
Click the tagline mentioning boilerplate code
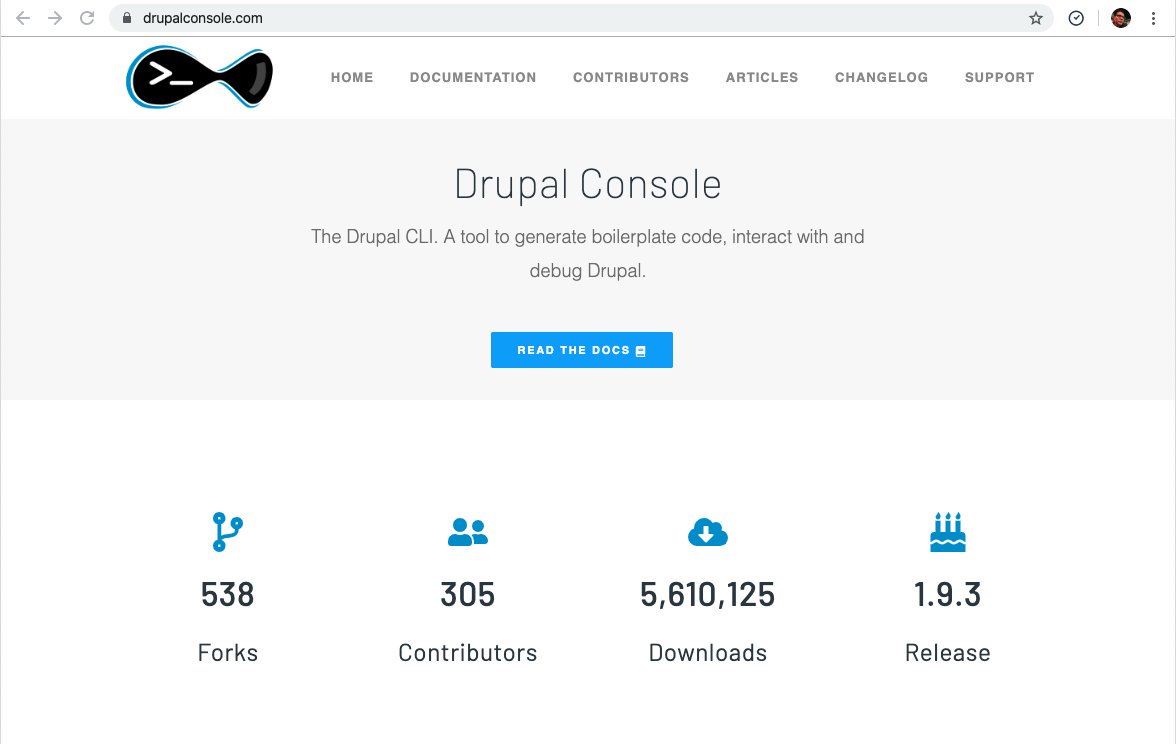tap(588, 237)
